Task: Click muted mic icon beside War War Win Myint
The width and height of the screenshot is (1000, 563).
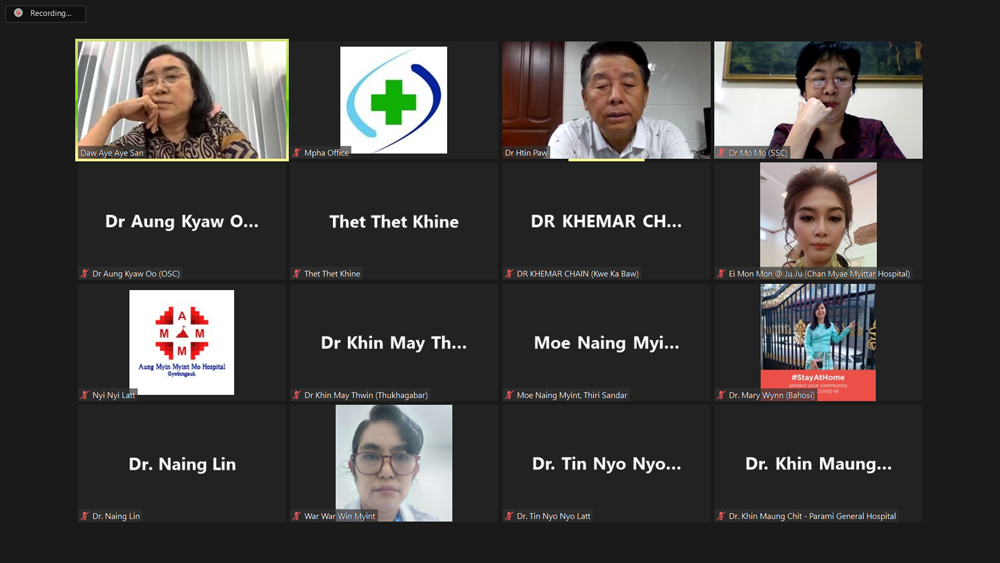Action: (x=297, y=516)
